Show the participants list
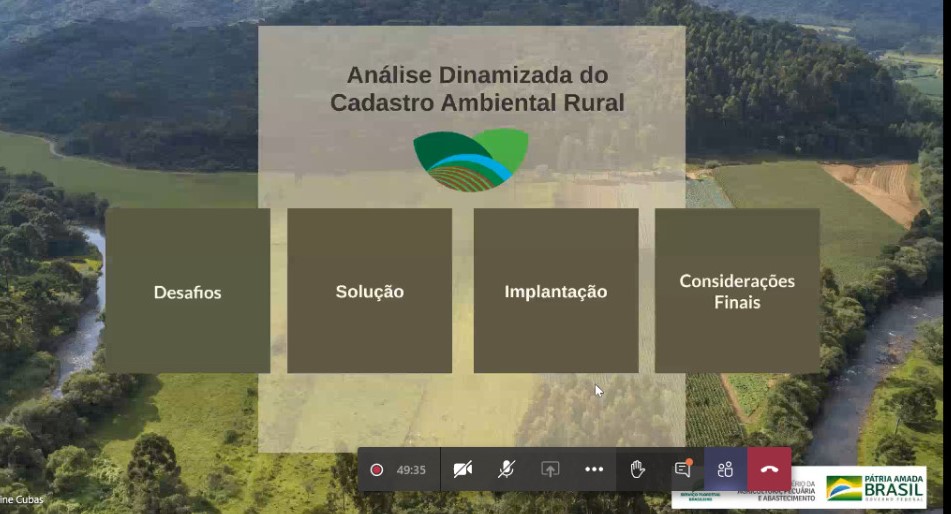 (x=725, y=469)
